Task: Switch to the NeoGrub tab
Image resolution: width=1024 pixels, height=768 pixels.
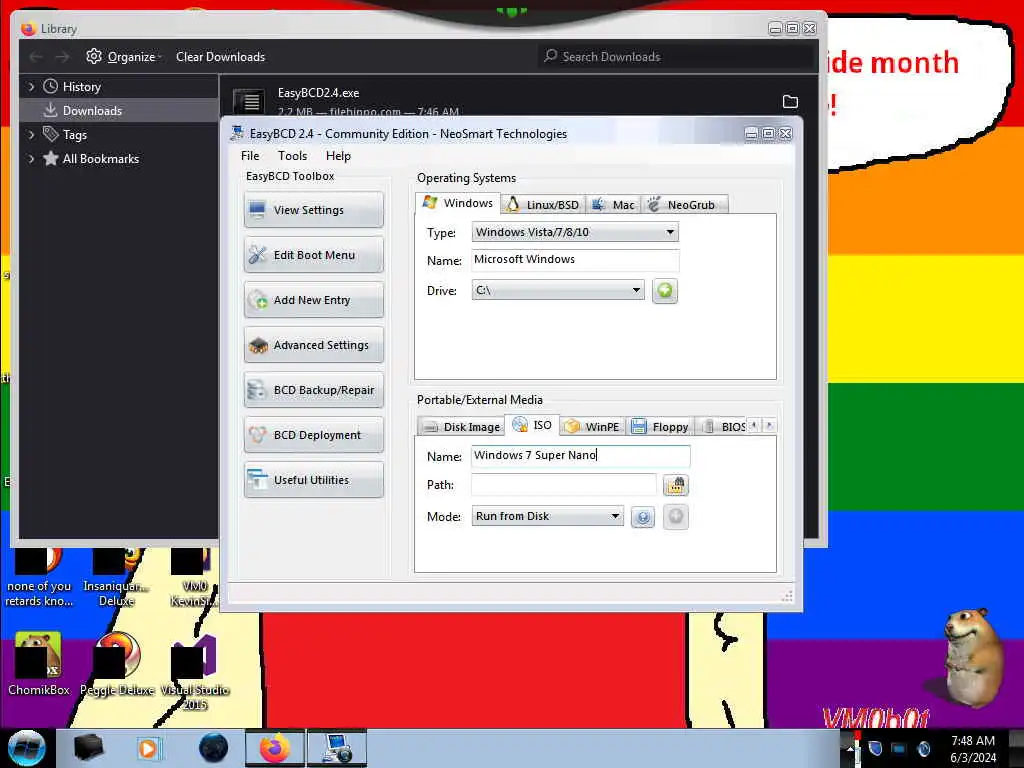Action: click(683, 204)
